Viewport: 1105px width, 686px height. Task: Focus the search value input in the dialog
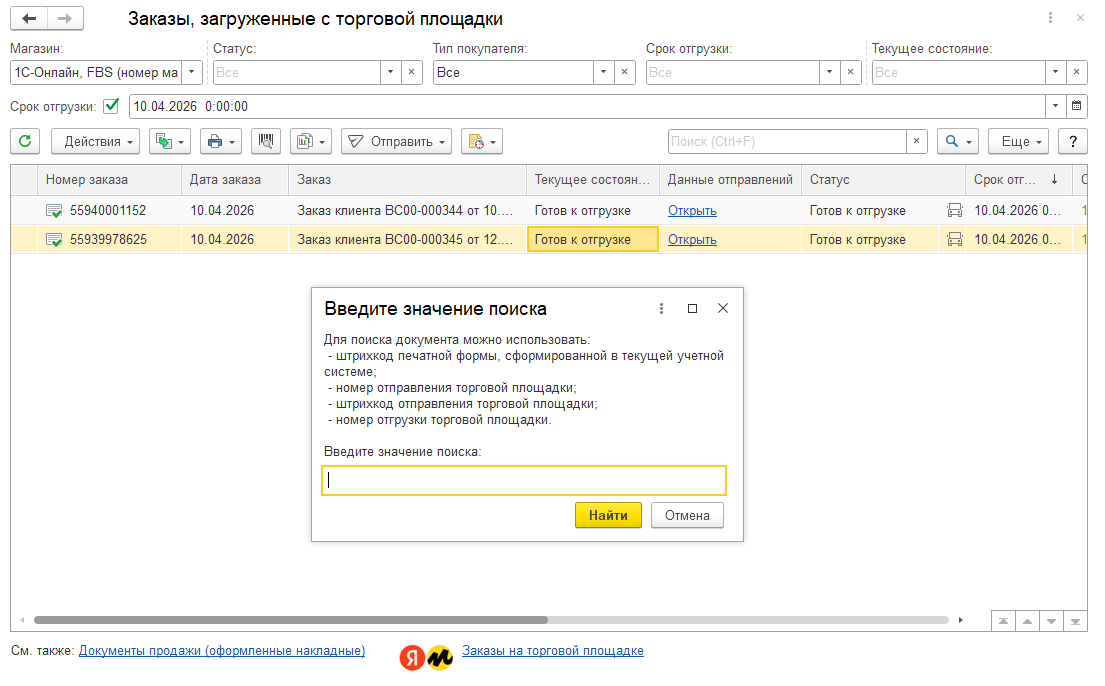[x=524, y=480]
